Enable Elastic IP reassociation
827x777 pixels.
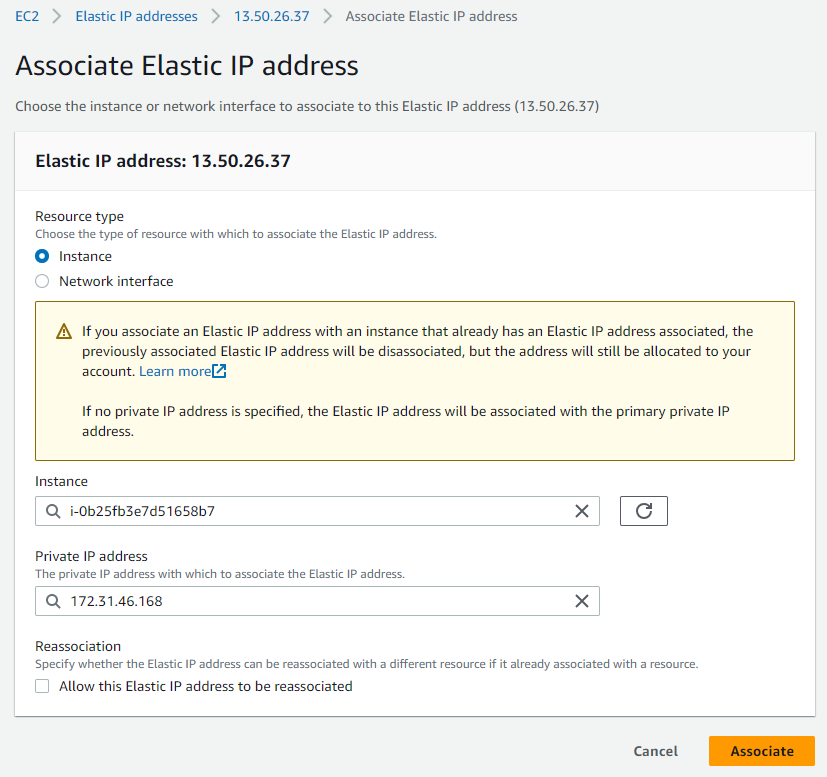(x=42, y=686)
